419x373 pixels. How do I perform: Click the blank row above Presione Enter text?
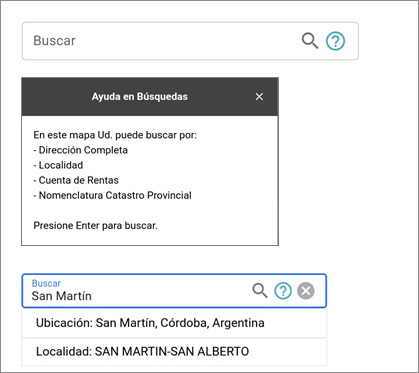coord(150,211)
